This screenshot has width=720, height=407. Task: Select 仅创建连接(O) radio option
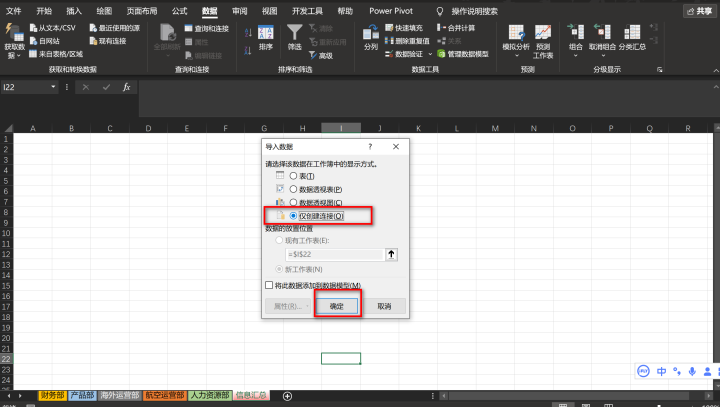point(293,216)
